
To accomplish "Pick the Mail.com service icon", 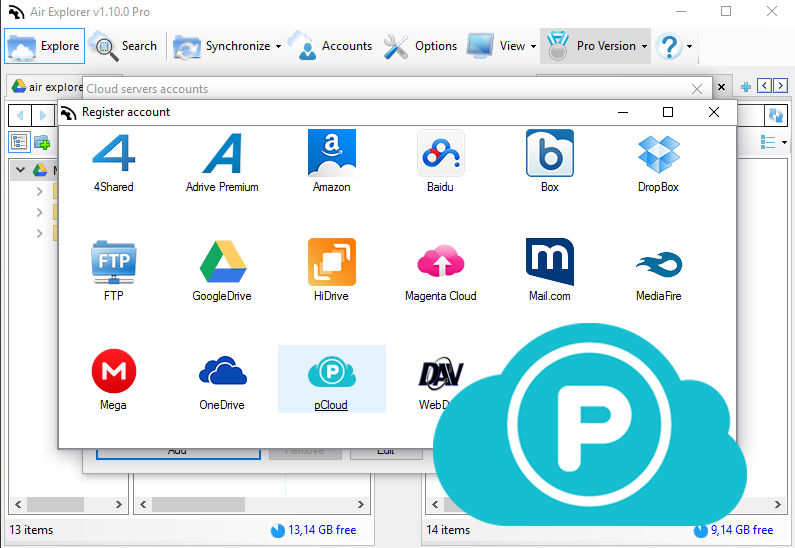I will coord(550,262).
